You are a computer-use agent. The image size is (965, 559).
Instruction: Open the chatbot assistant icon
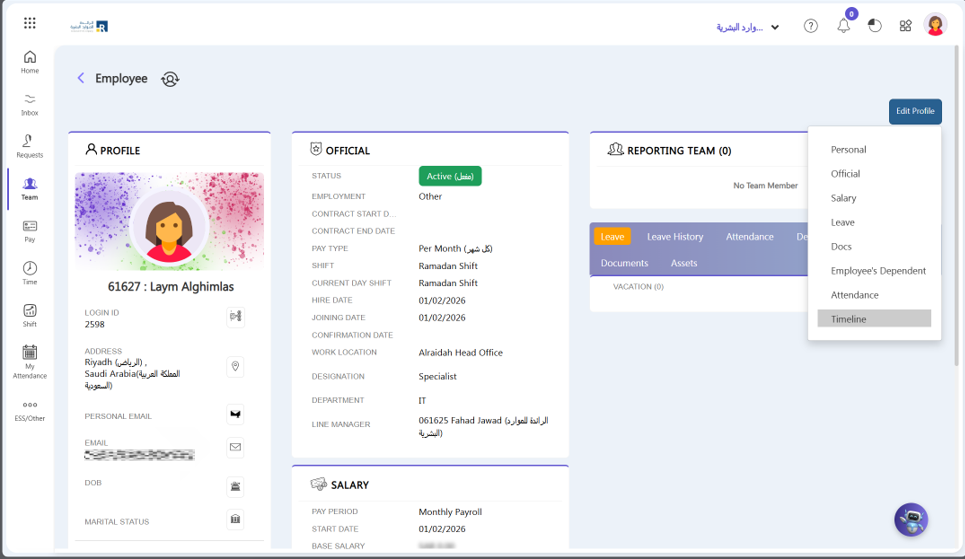coord(910,519)
